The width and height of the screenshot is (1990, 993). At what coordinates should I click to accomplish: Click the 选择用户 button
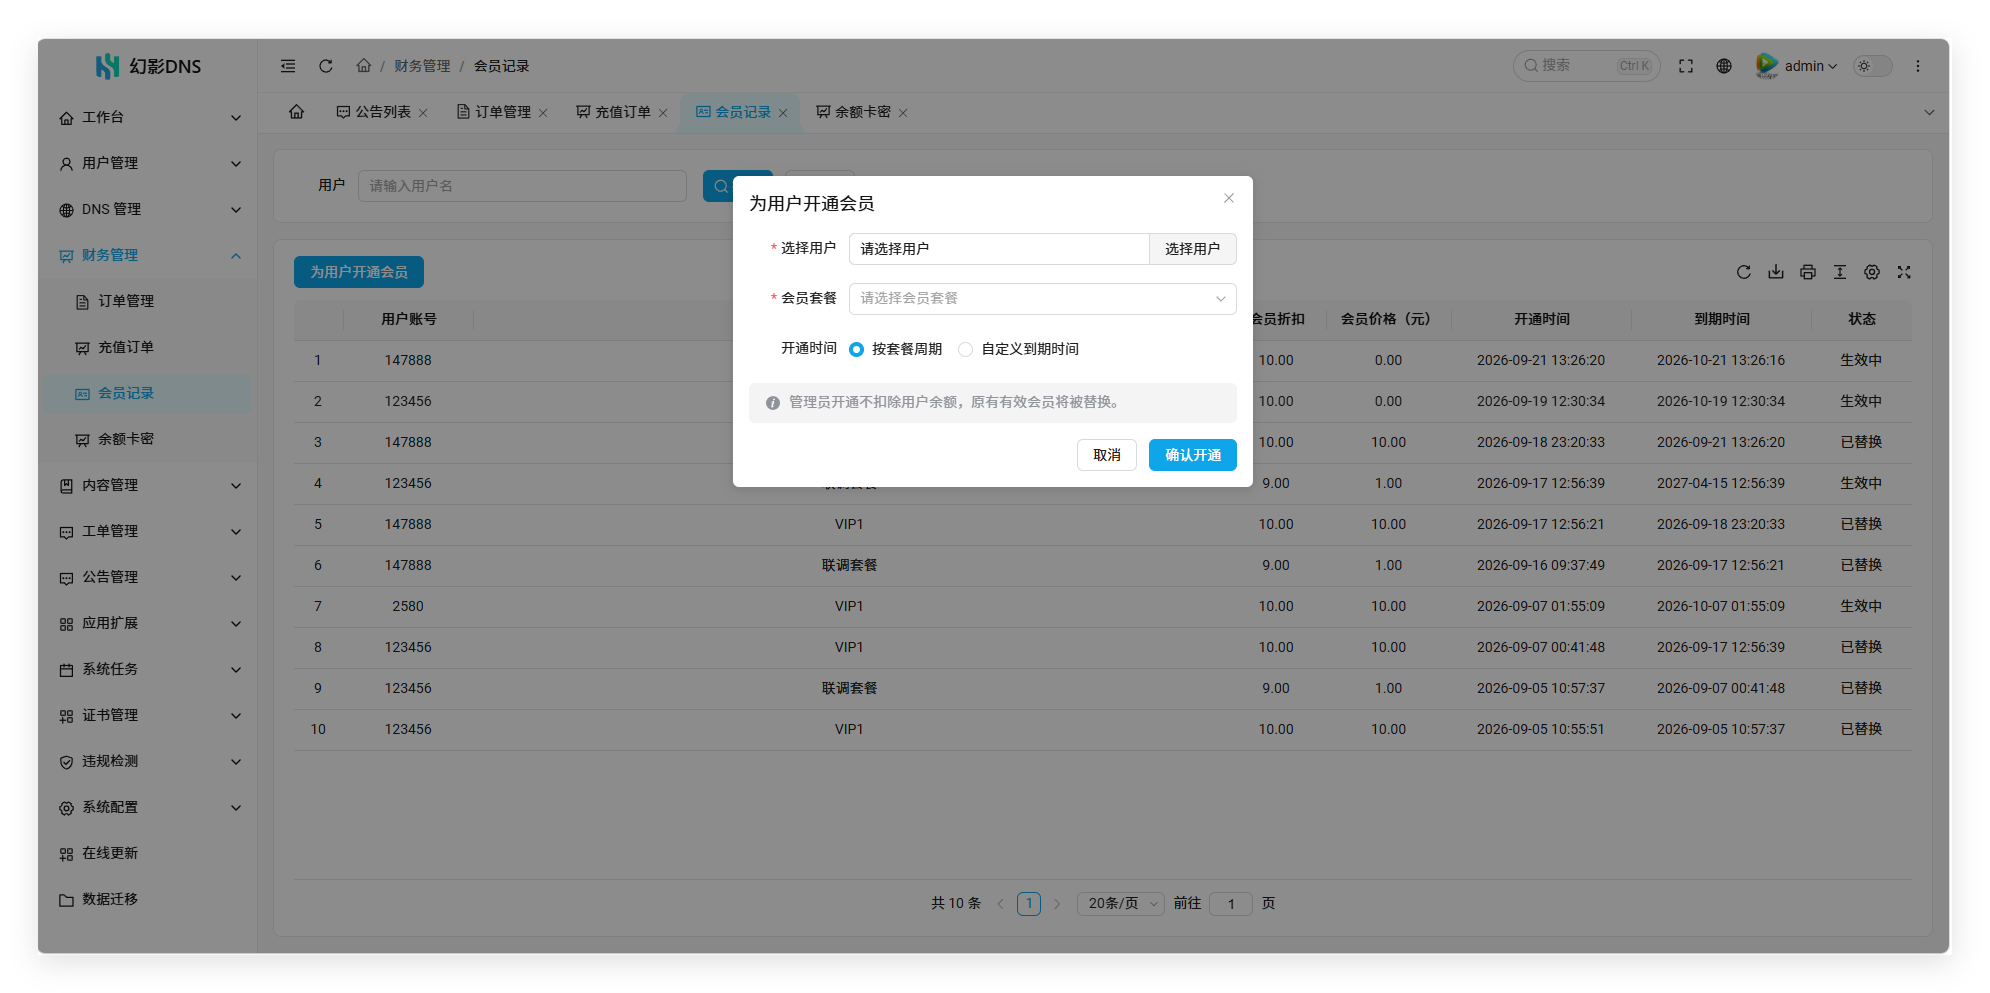tap(1193, 249)
